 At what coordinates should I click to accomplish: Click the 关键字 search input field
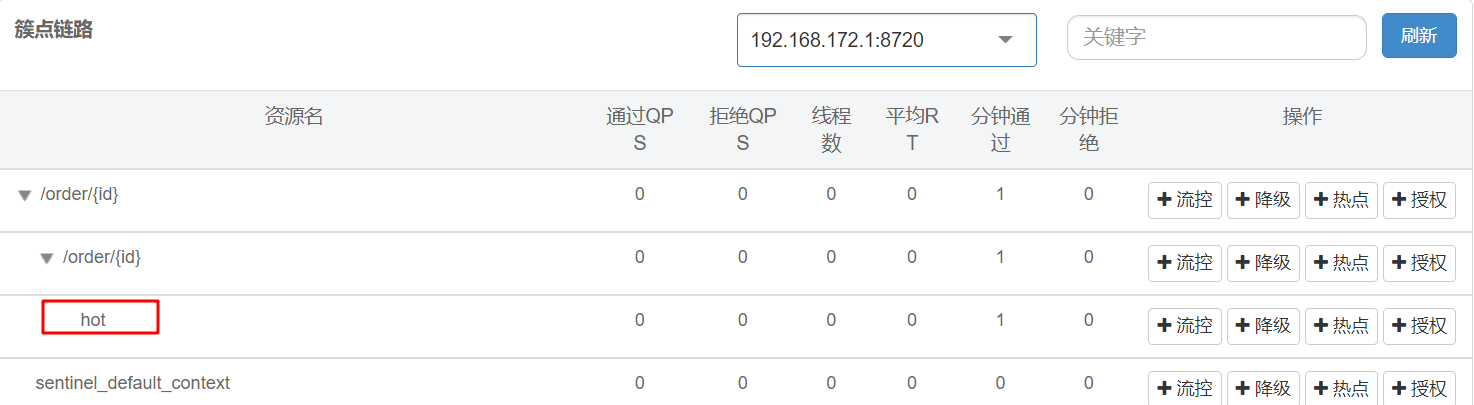[1216, 38]
